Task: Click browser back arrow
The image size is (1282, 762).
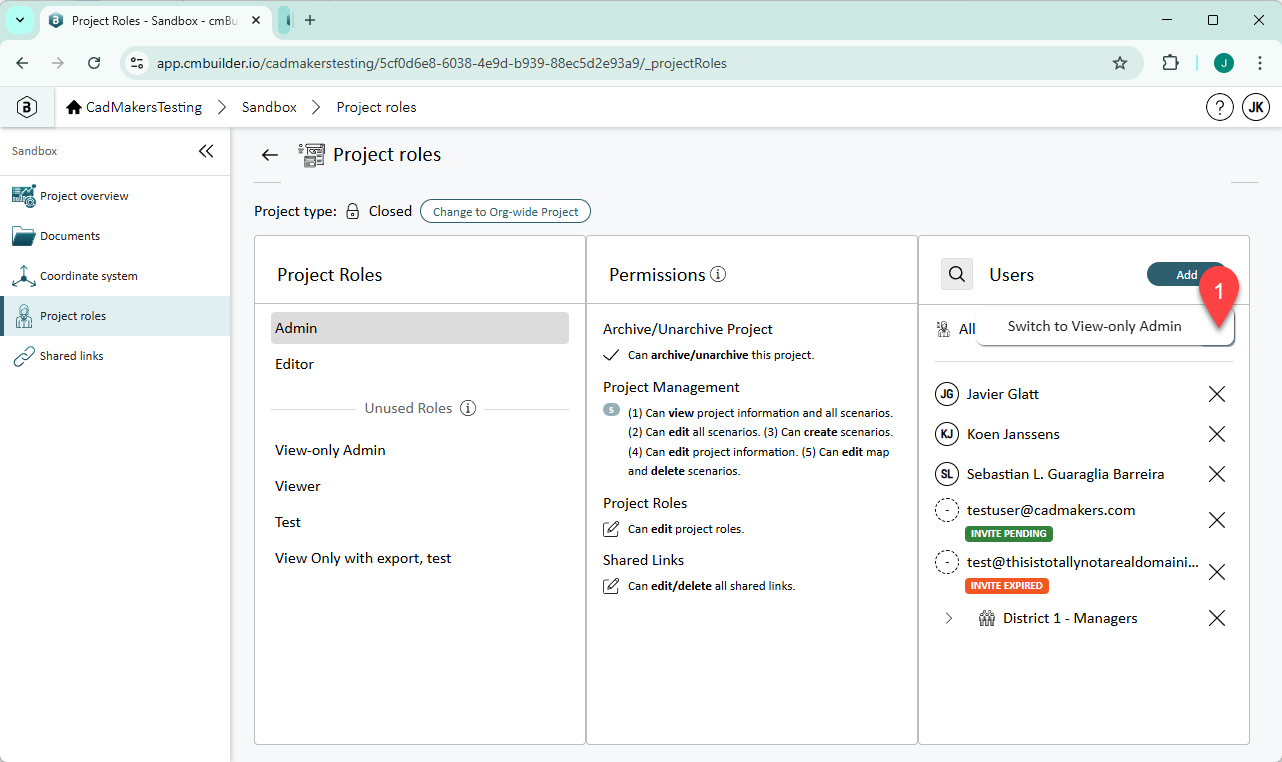Action: (x=22, y=63)
